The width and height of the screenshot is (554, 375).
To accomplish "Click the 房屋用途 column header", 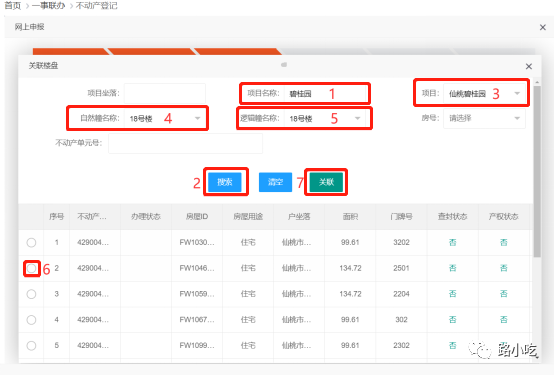I will [x=248, y=216].
